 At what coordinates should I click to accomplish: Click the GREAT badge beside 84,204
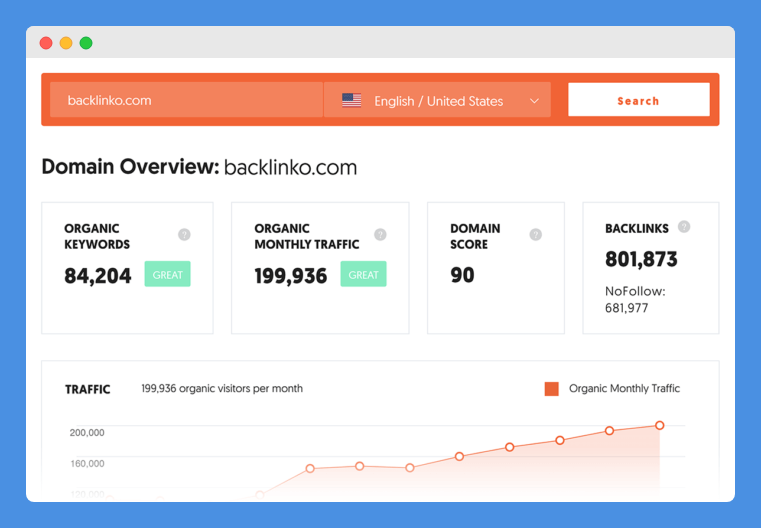[x=167, y=274]
